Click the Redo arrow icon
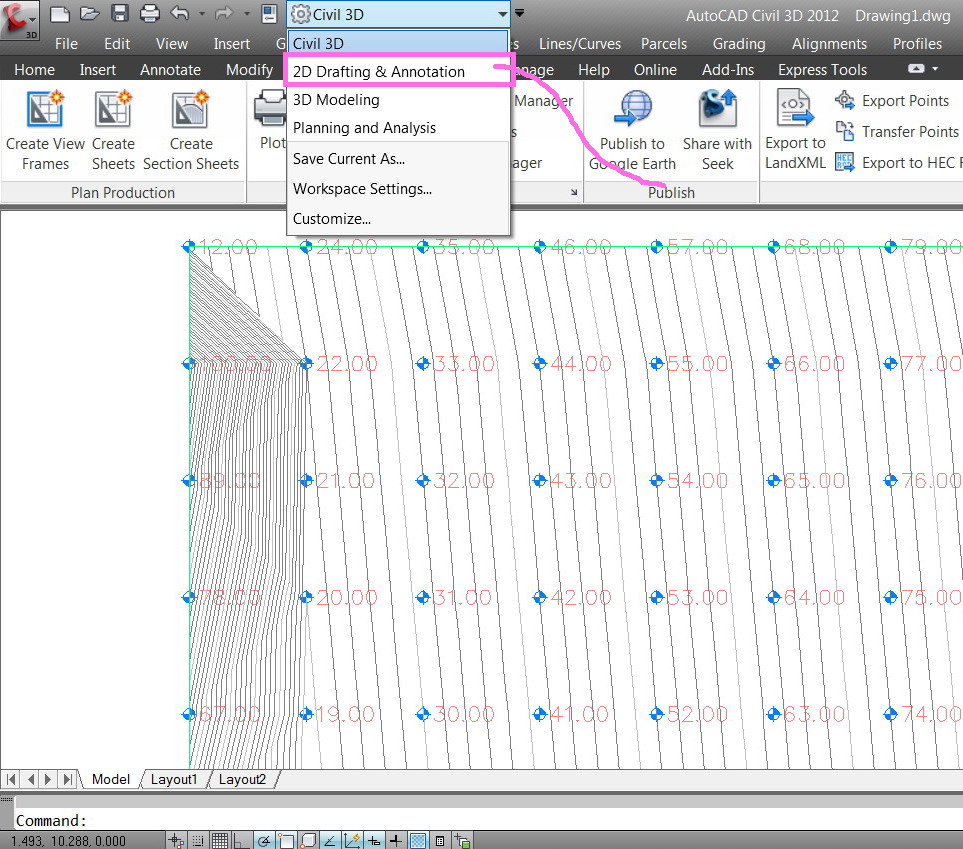Screen dimensions: 963x849 (x=224, y=14)
